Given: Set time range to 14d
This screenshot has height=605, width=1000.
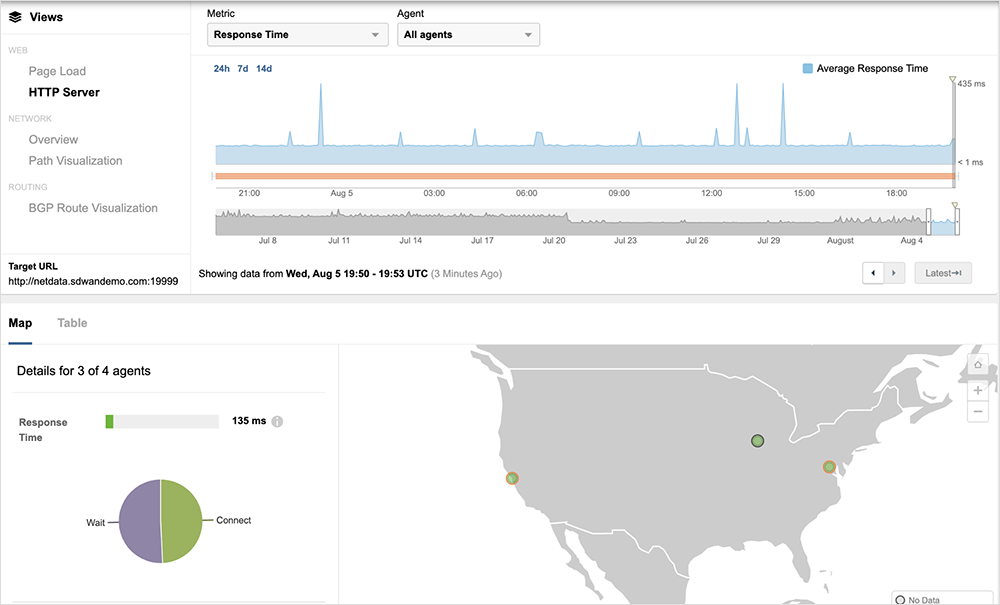Looking at the screenshot, I should click(264, 69).
